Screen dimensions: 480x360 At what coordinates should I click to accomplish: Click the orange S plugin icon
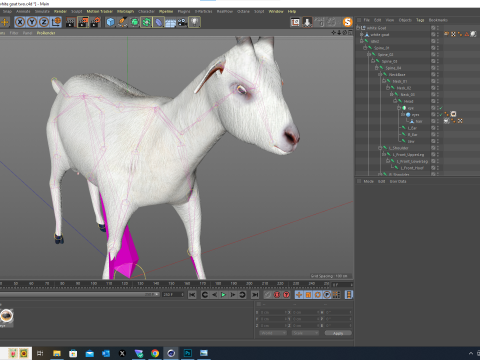[x=347, y=22]
